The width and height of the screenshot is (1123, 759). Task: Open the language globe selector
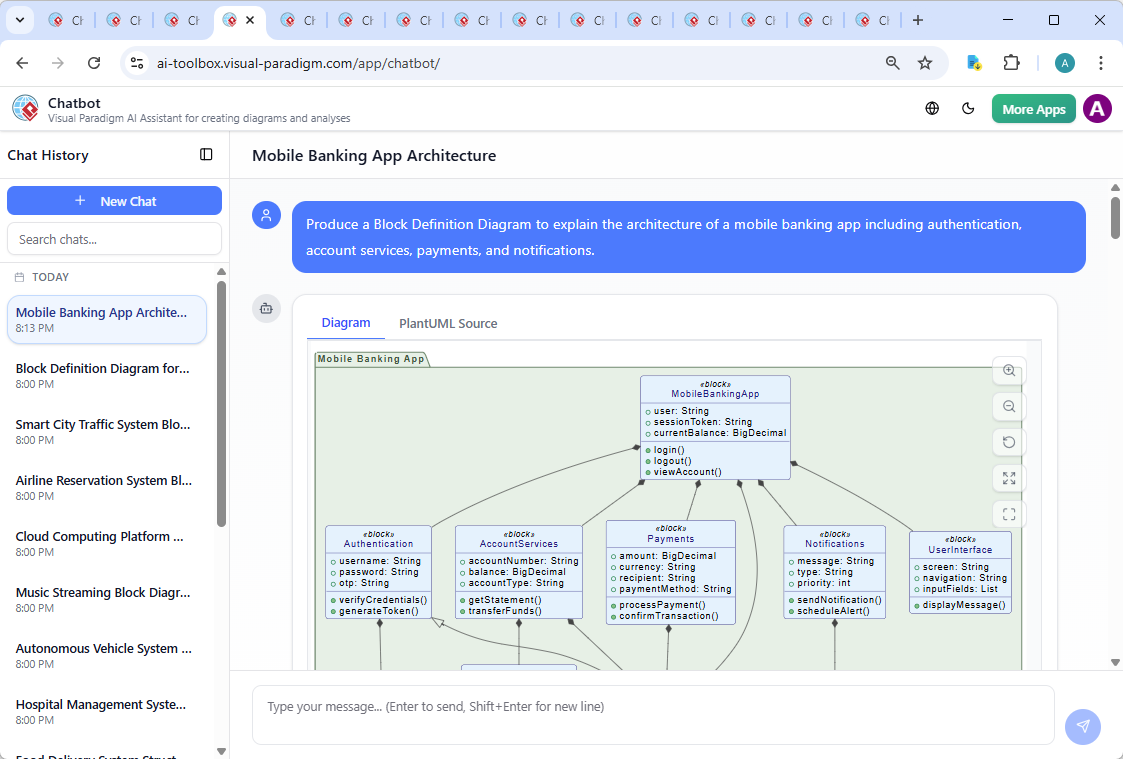(931, 108)
